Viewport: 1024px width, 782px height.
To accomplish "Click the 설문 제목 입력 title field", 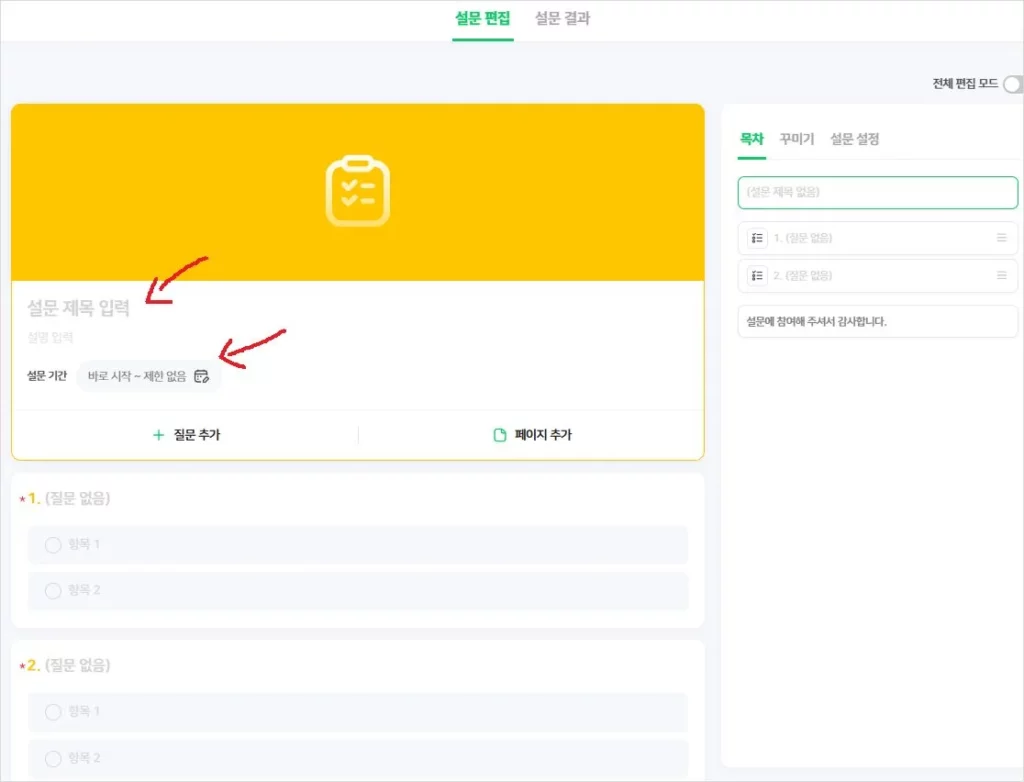I will 79,308.
